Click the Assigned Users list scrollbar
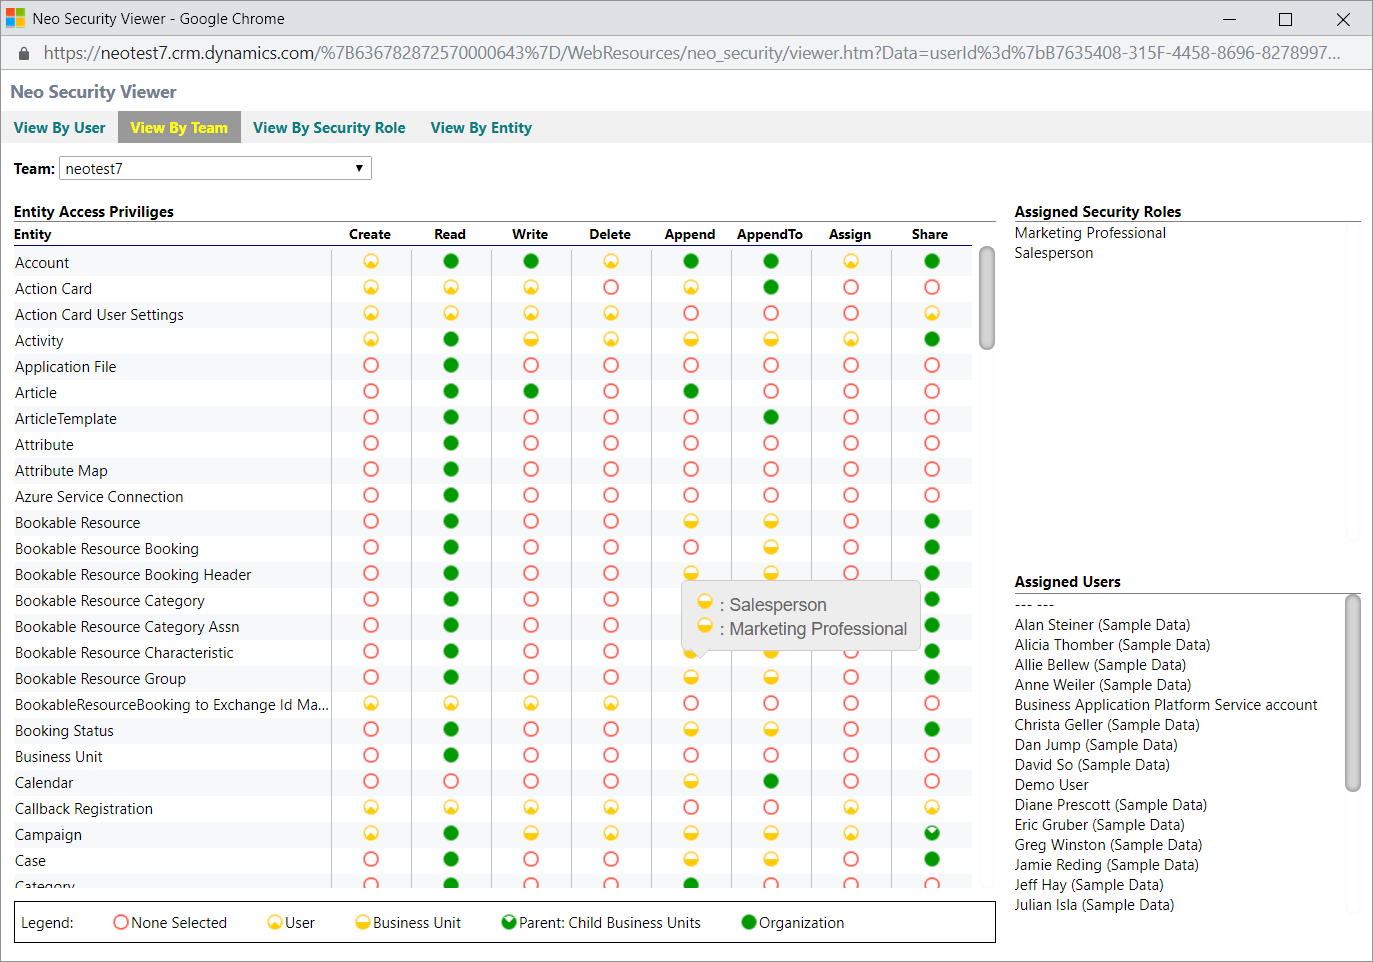Viewport: 1373px width, 962px height. pyautogui.click(x=1353, y=693)
